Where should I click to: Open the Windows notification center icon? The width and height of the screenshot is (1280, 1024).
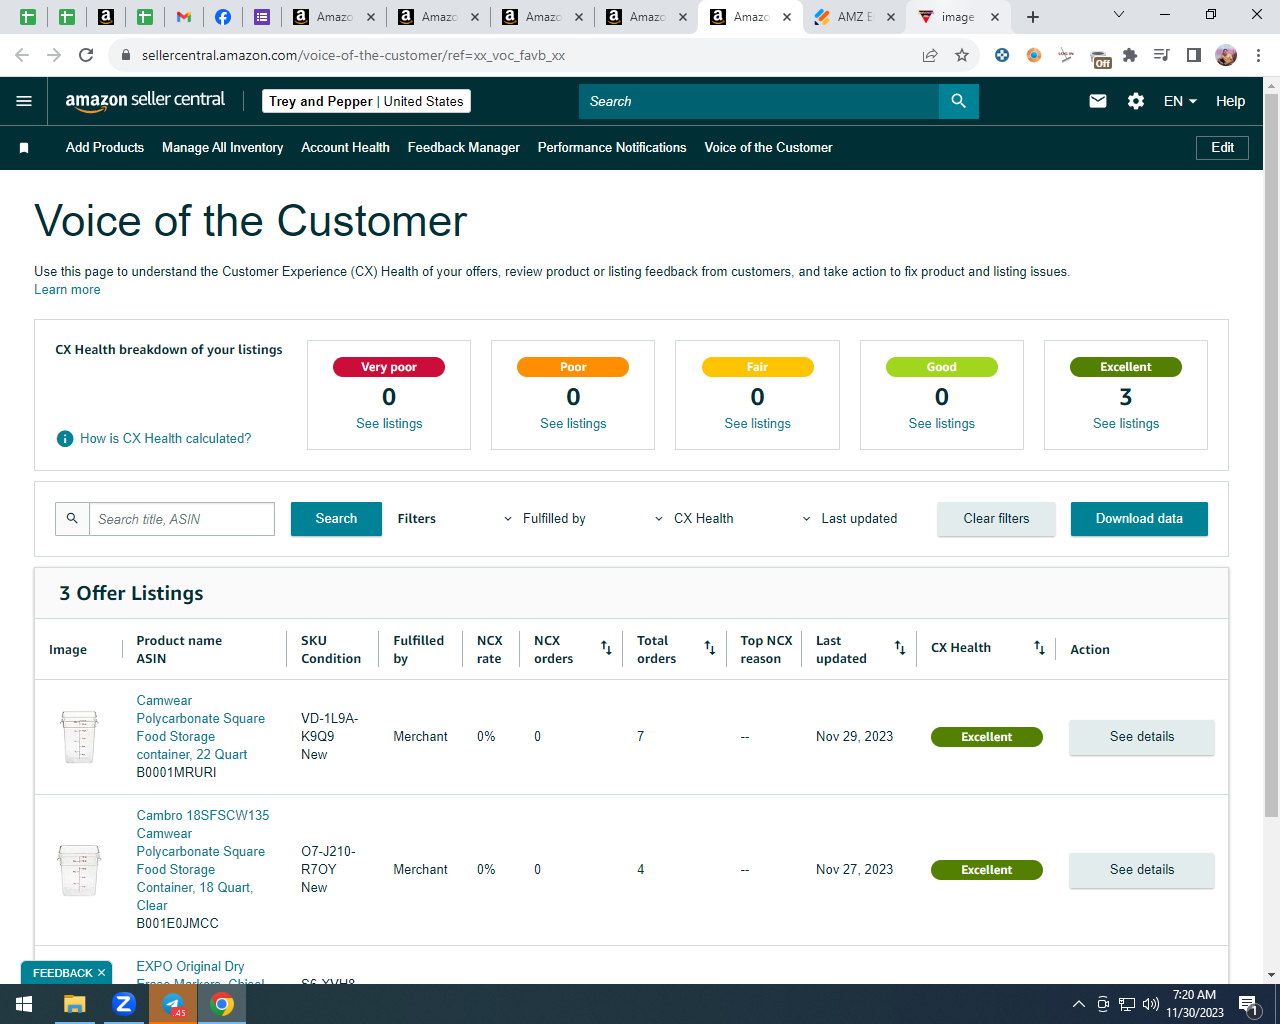pos(1249,1004)
